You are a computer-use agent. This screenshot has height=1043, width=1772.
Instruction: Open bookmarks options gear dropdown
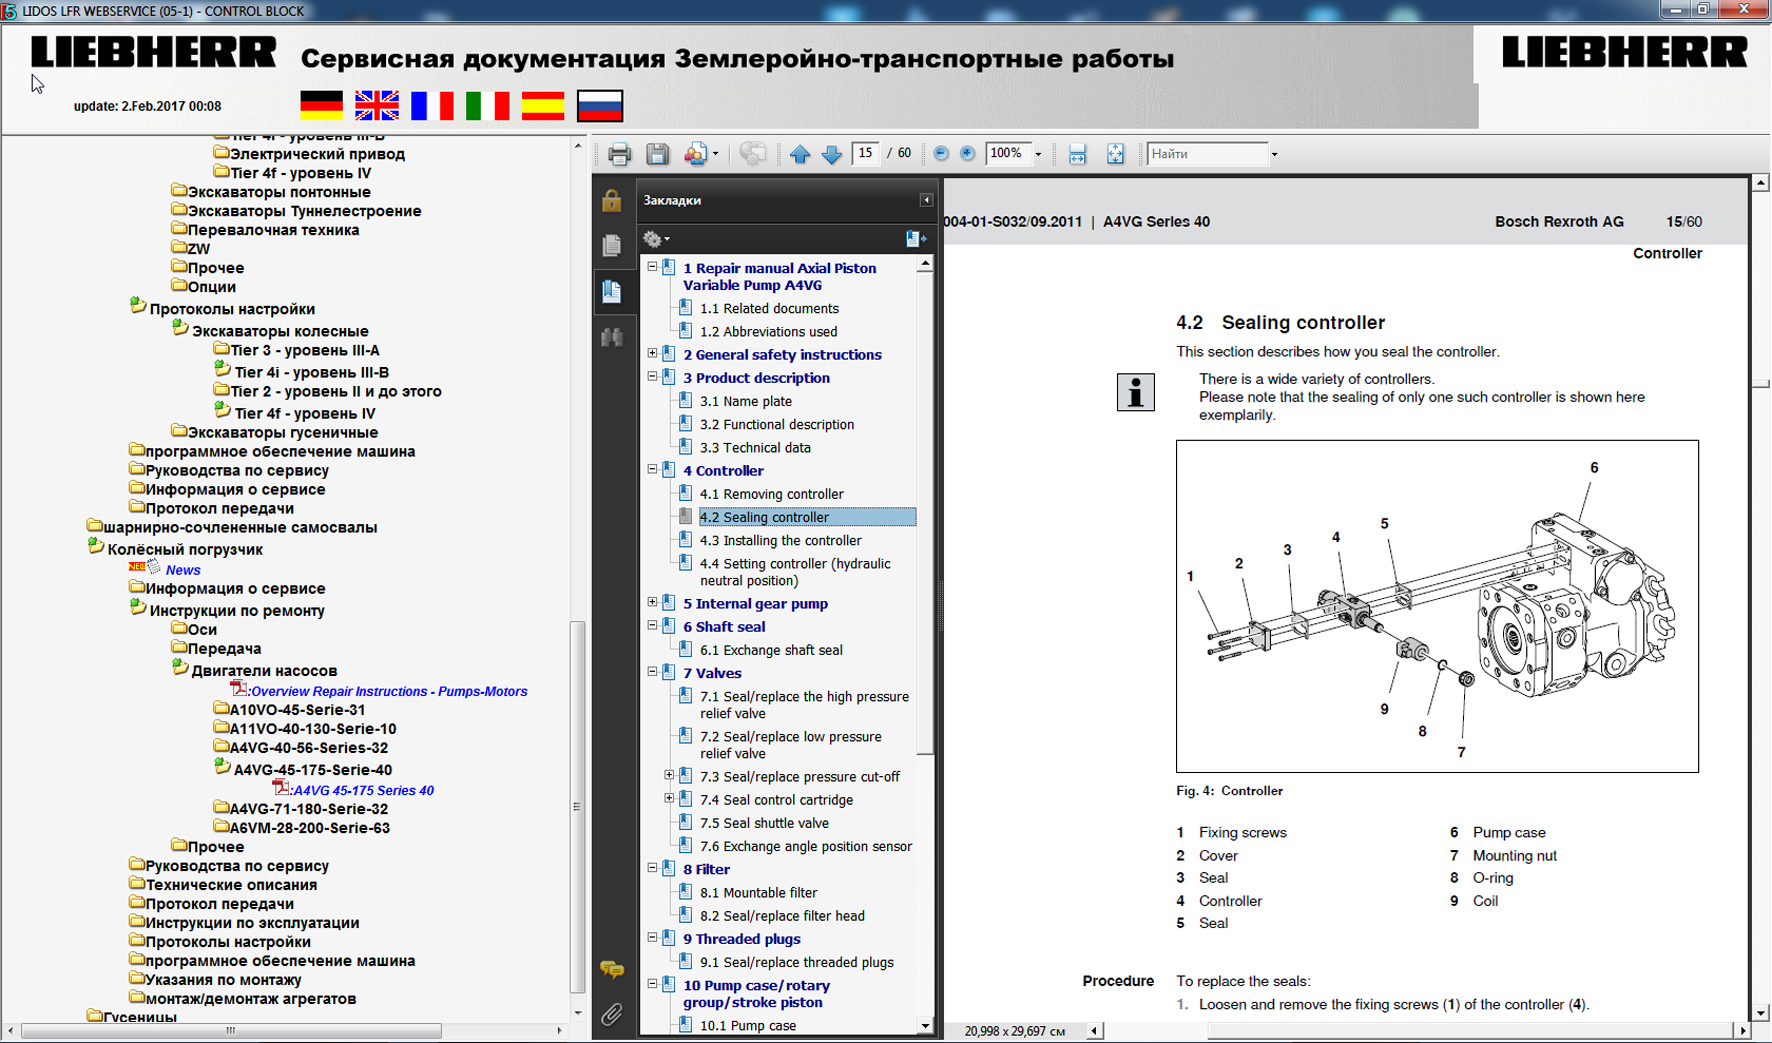coord(656,239)
